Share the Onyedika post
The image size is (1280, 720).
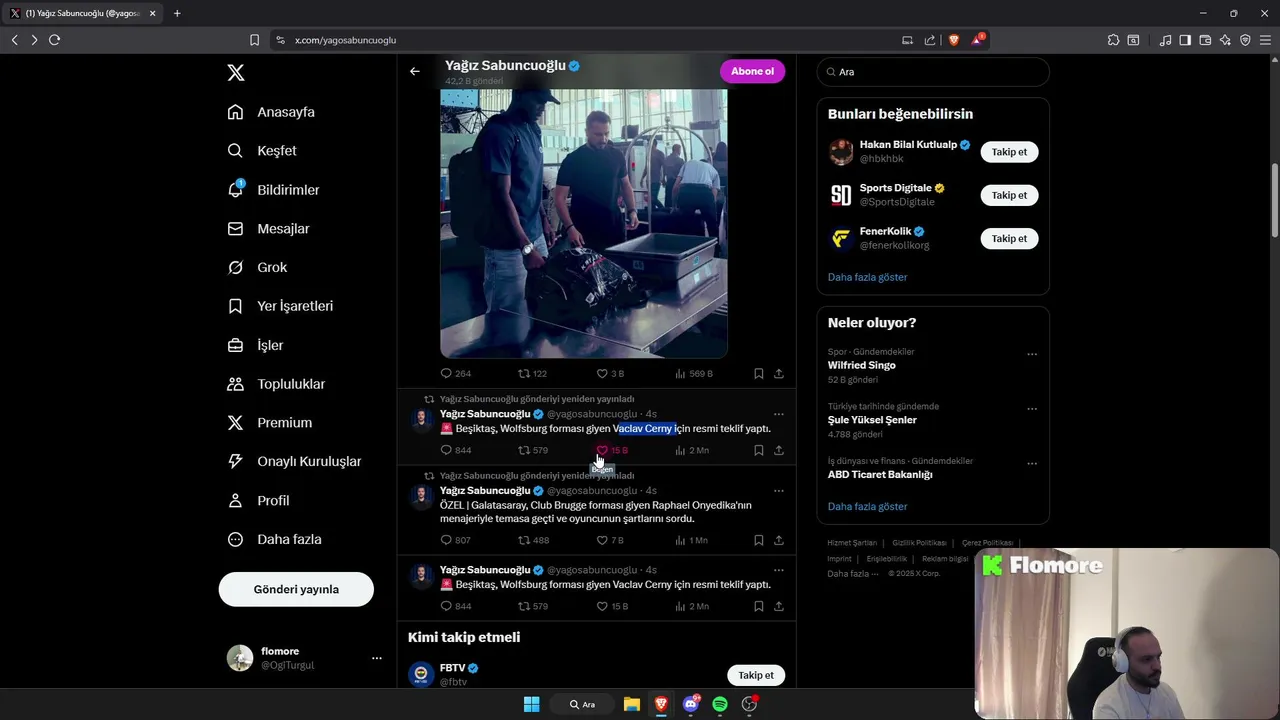coord(779,541)
